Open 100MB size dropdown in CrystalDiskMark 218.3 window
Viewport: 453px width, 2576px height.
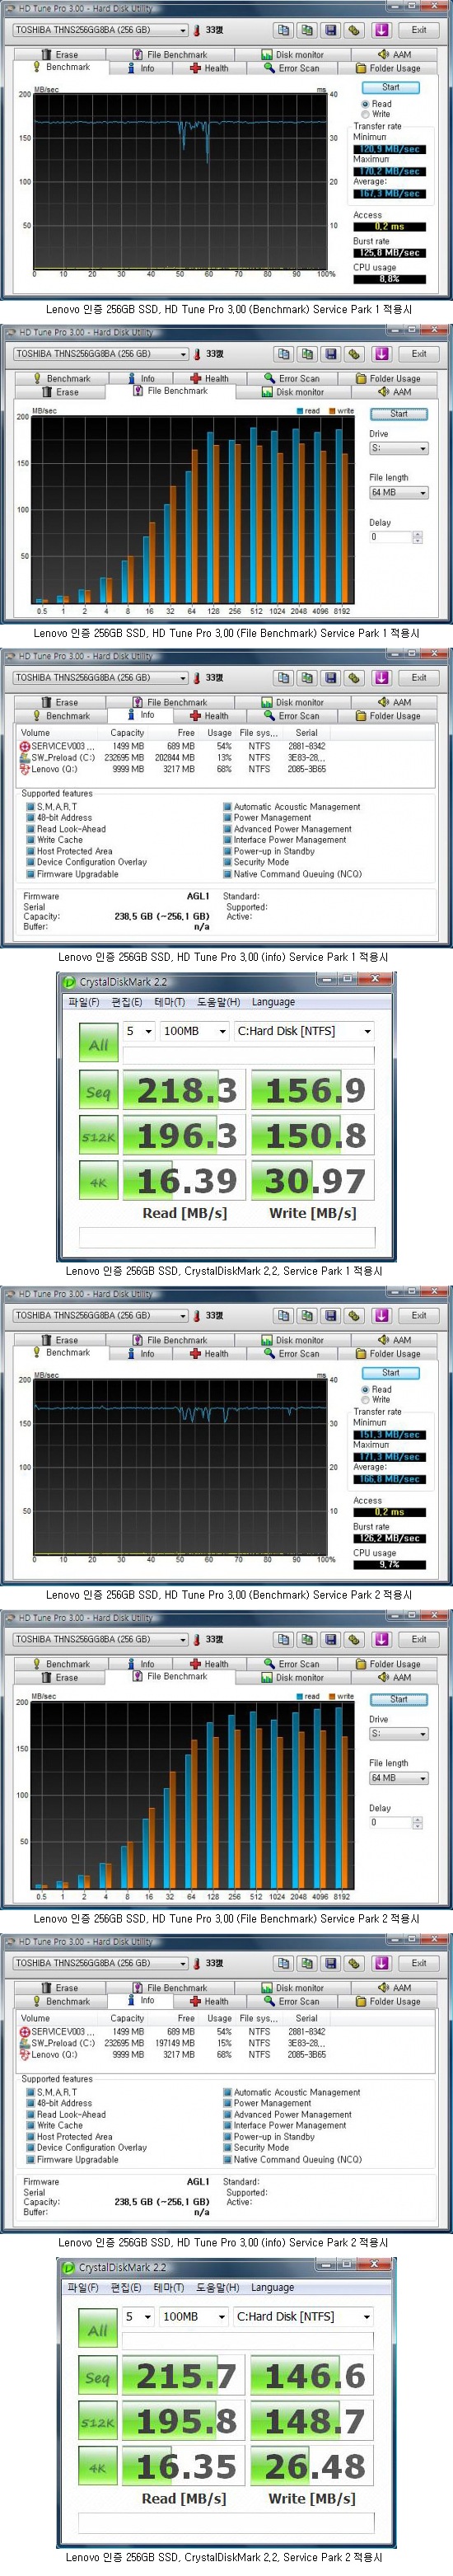pos(194,1031)
